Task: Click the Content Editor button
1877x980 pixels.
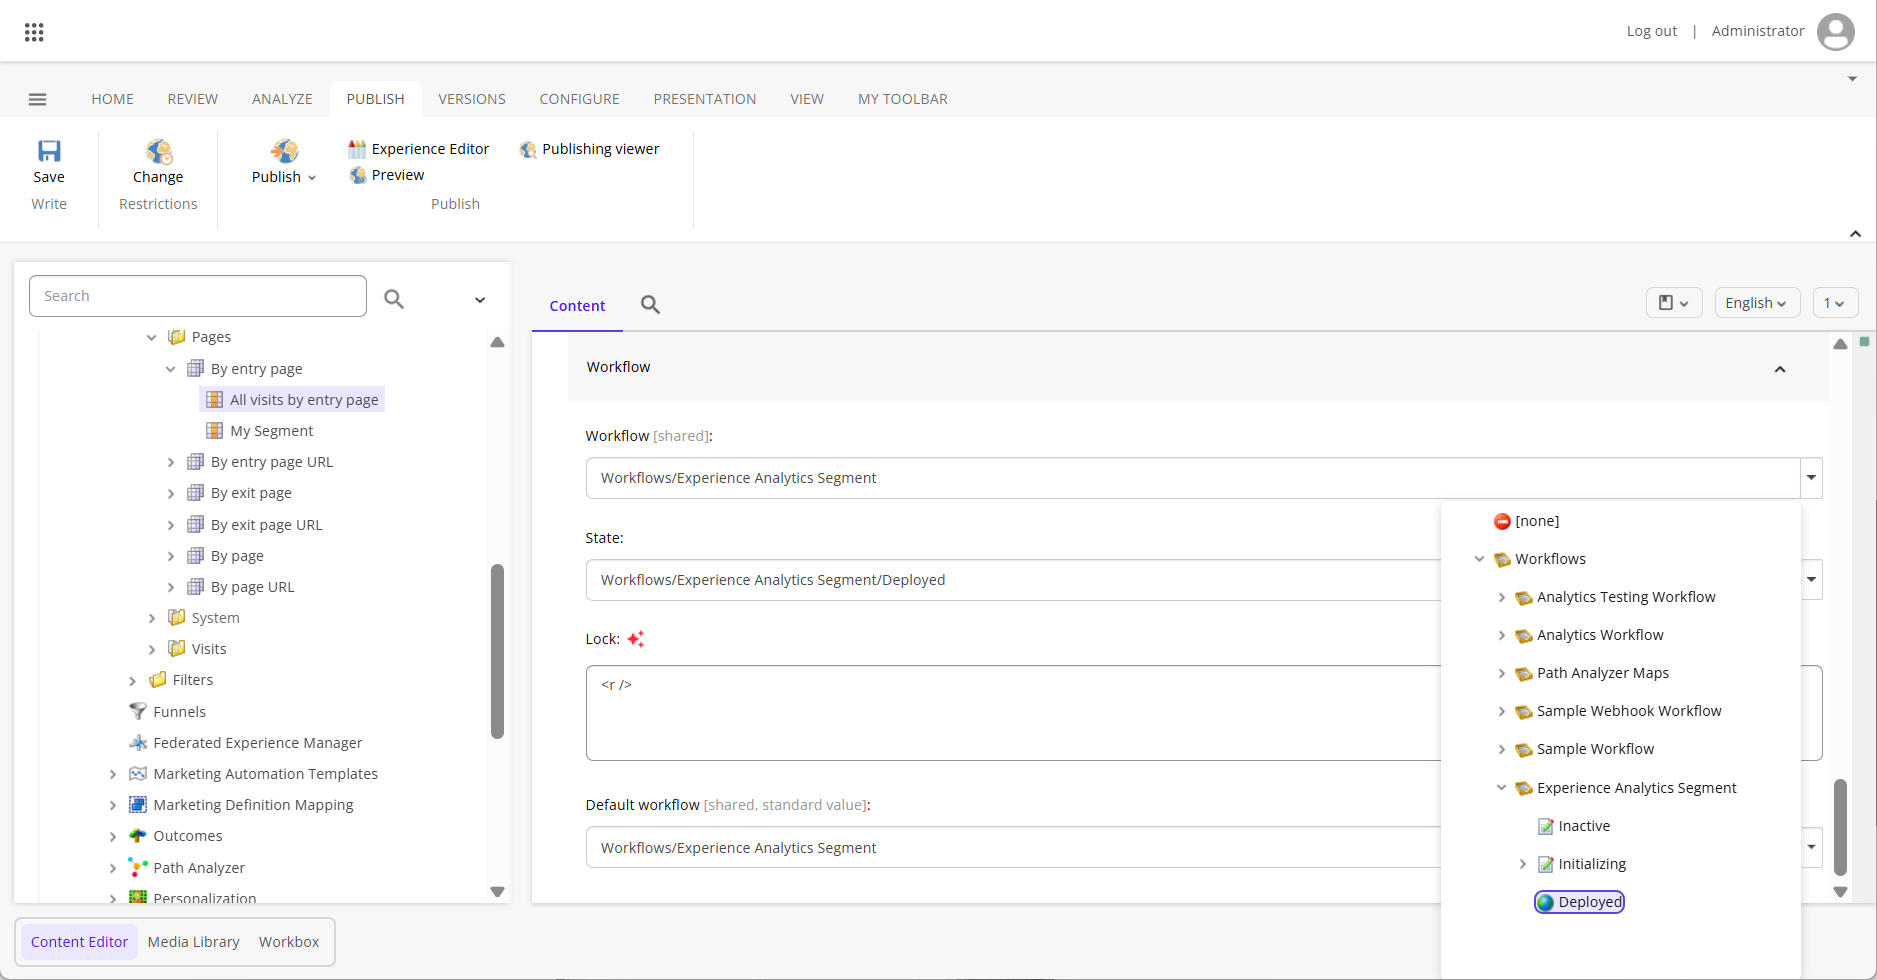Action: point(79,942)
